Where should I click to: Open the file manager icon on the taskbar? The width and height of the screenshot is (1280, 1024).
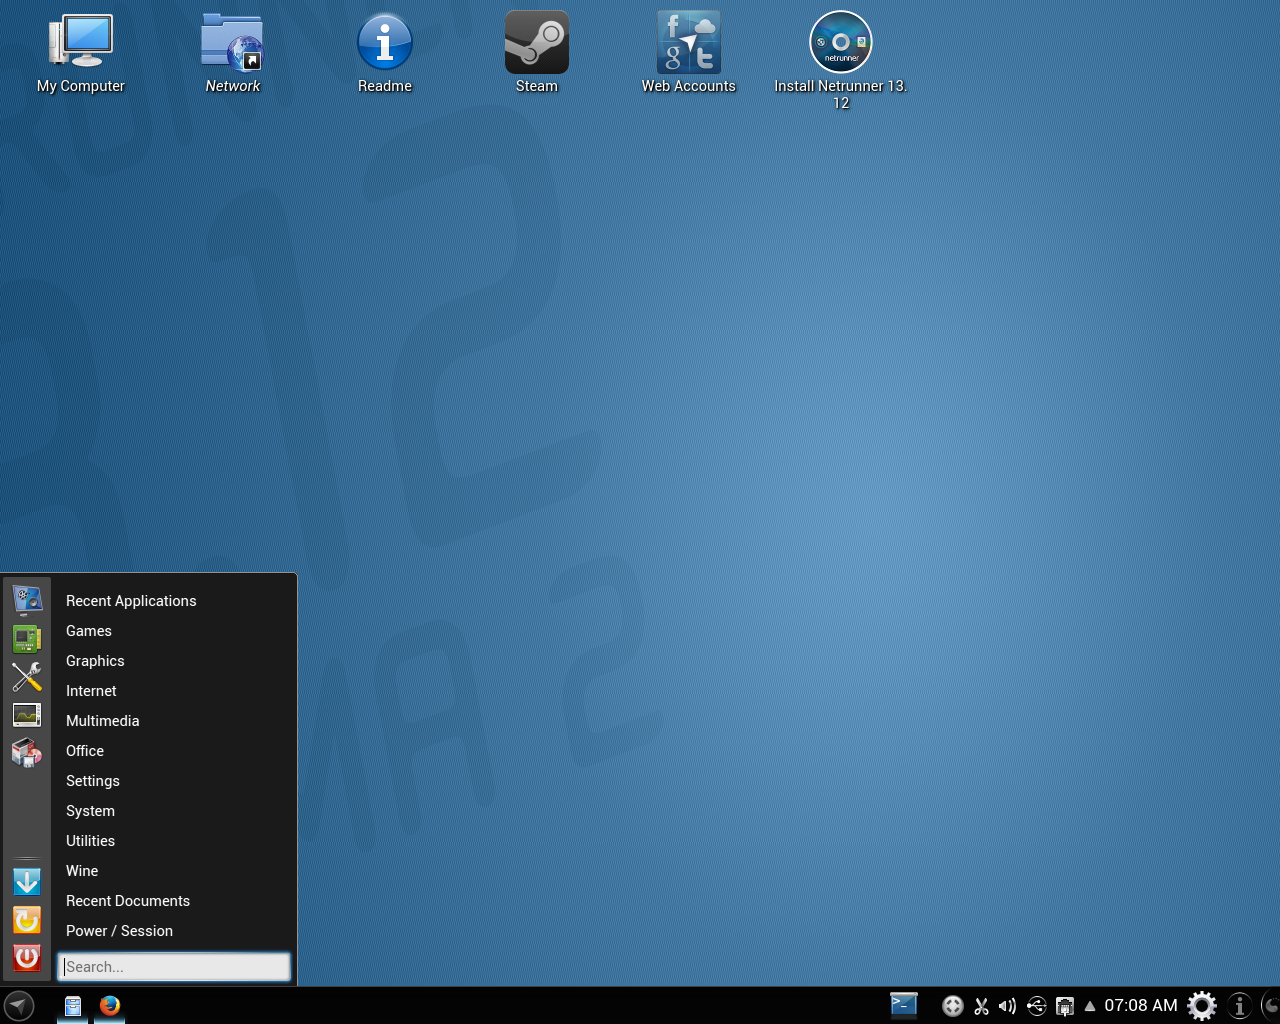(x=73, y=1006)
